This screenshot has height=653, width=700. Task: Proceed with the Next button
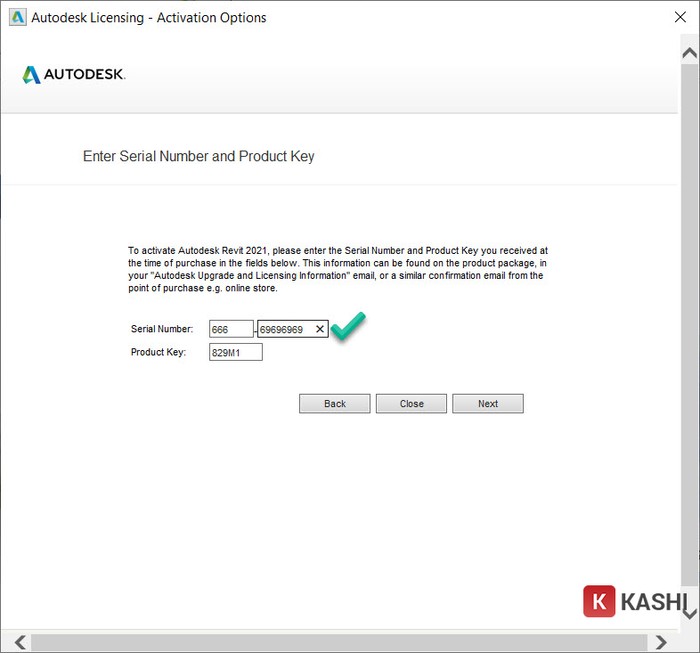pos(487,403)
